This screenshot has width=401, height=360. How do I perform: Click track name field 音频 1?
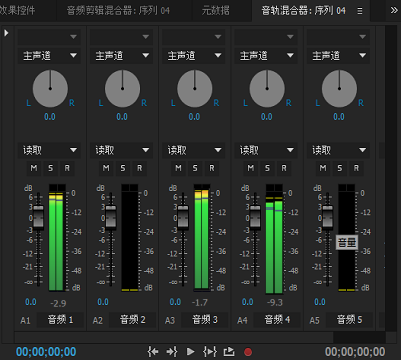(60, 320)
